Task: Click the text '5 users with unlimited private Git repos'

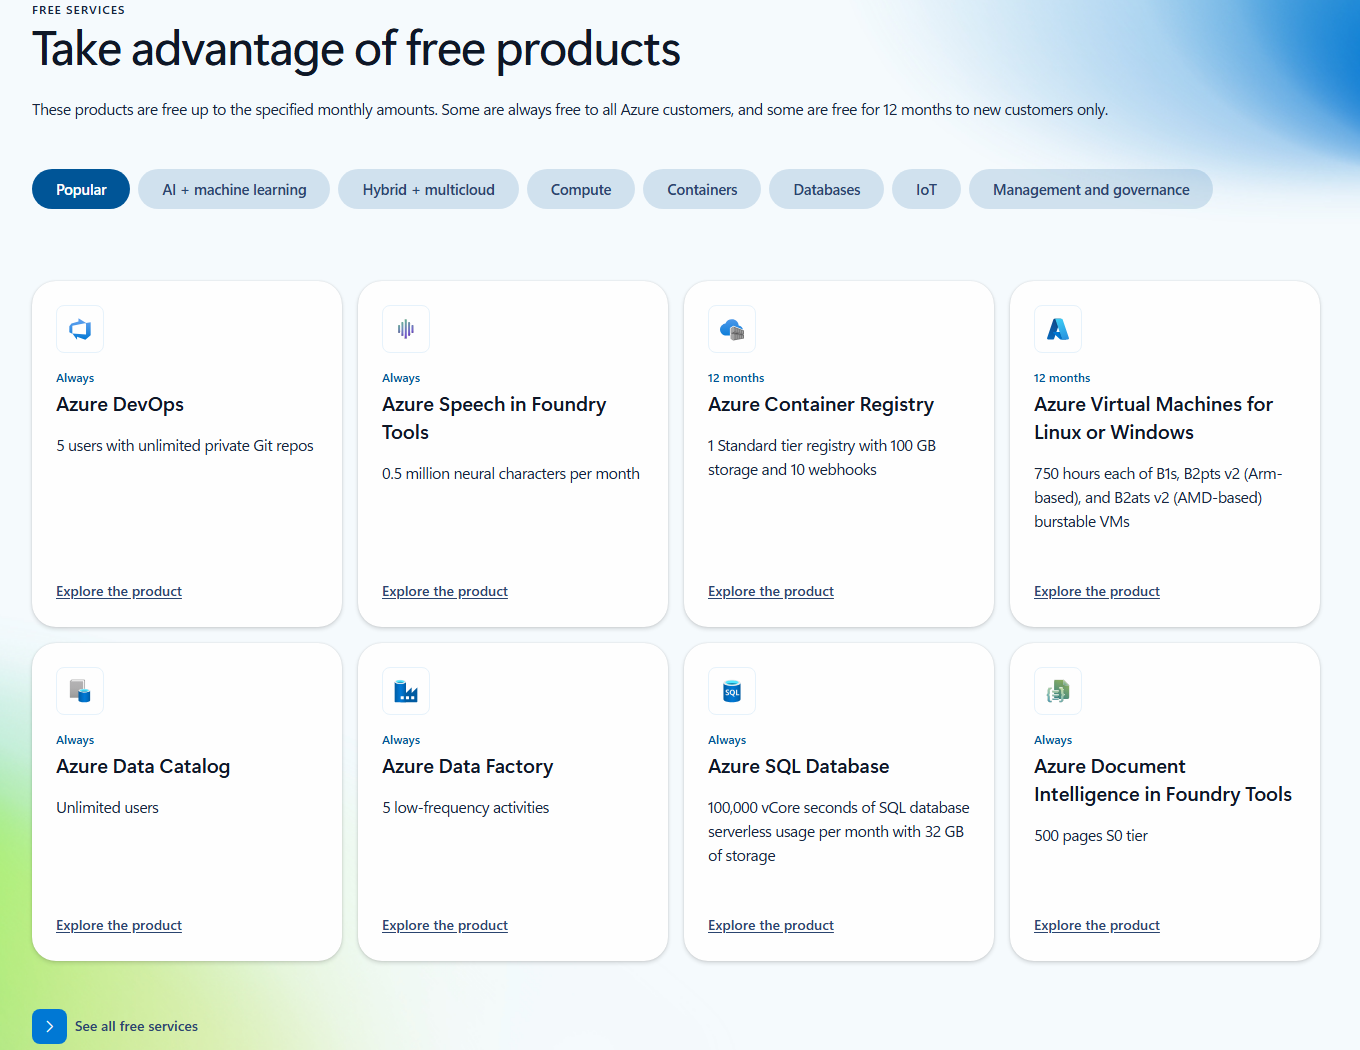Action: coord(185,445)
